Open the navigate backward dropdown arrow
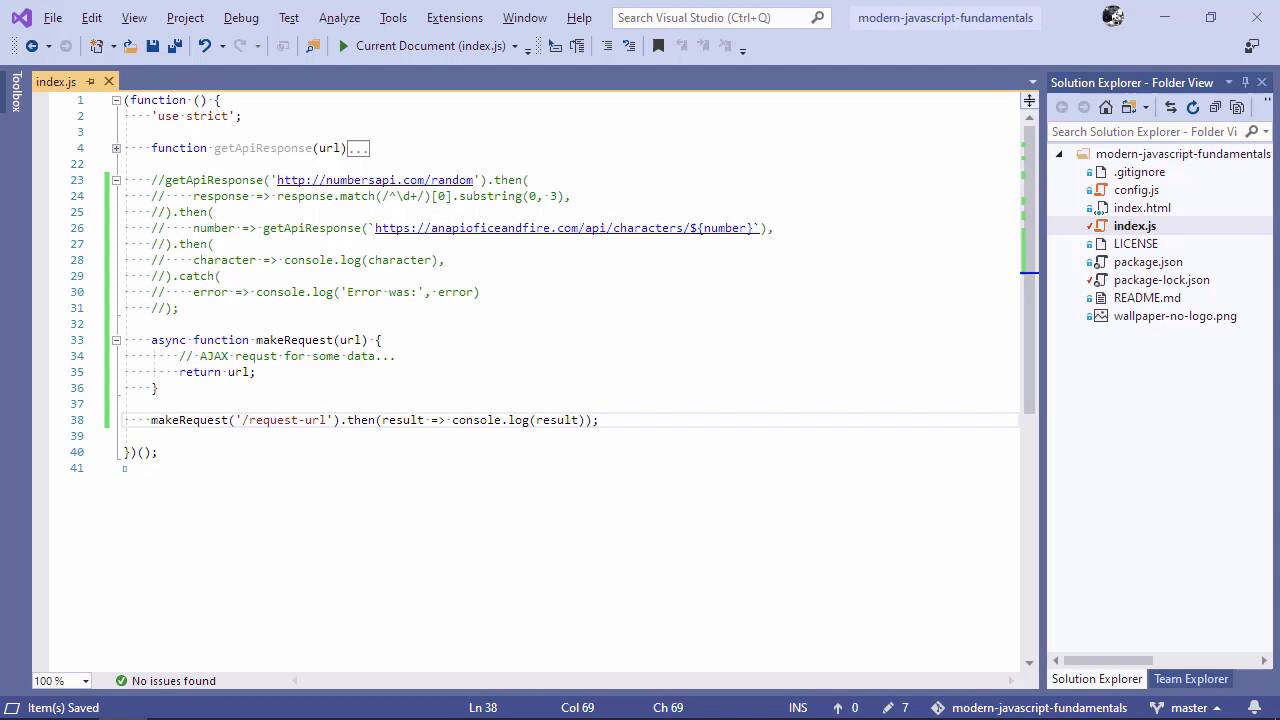1280x720 pixels. pyautogui.click(x=48, y=46)
